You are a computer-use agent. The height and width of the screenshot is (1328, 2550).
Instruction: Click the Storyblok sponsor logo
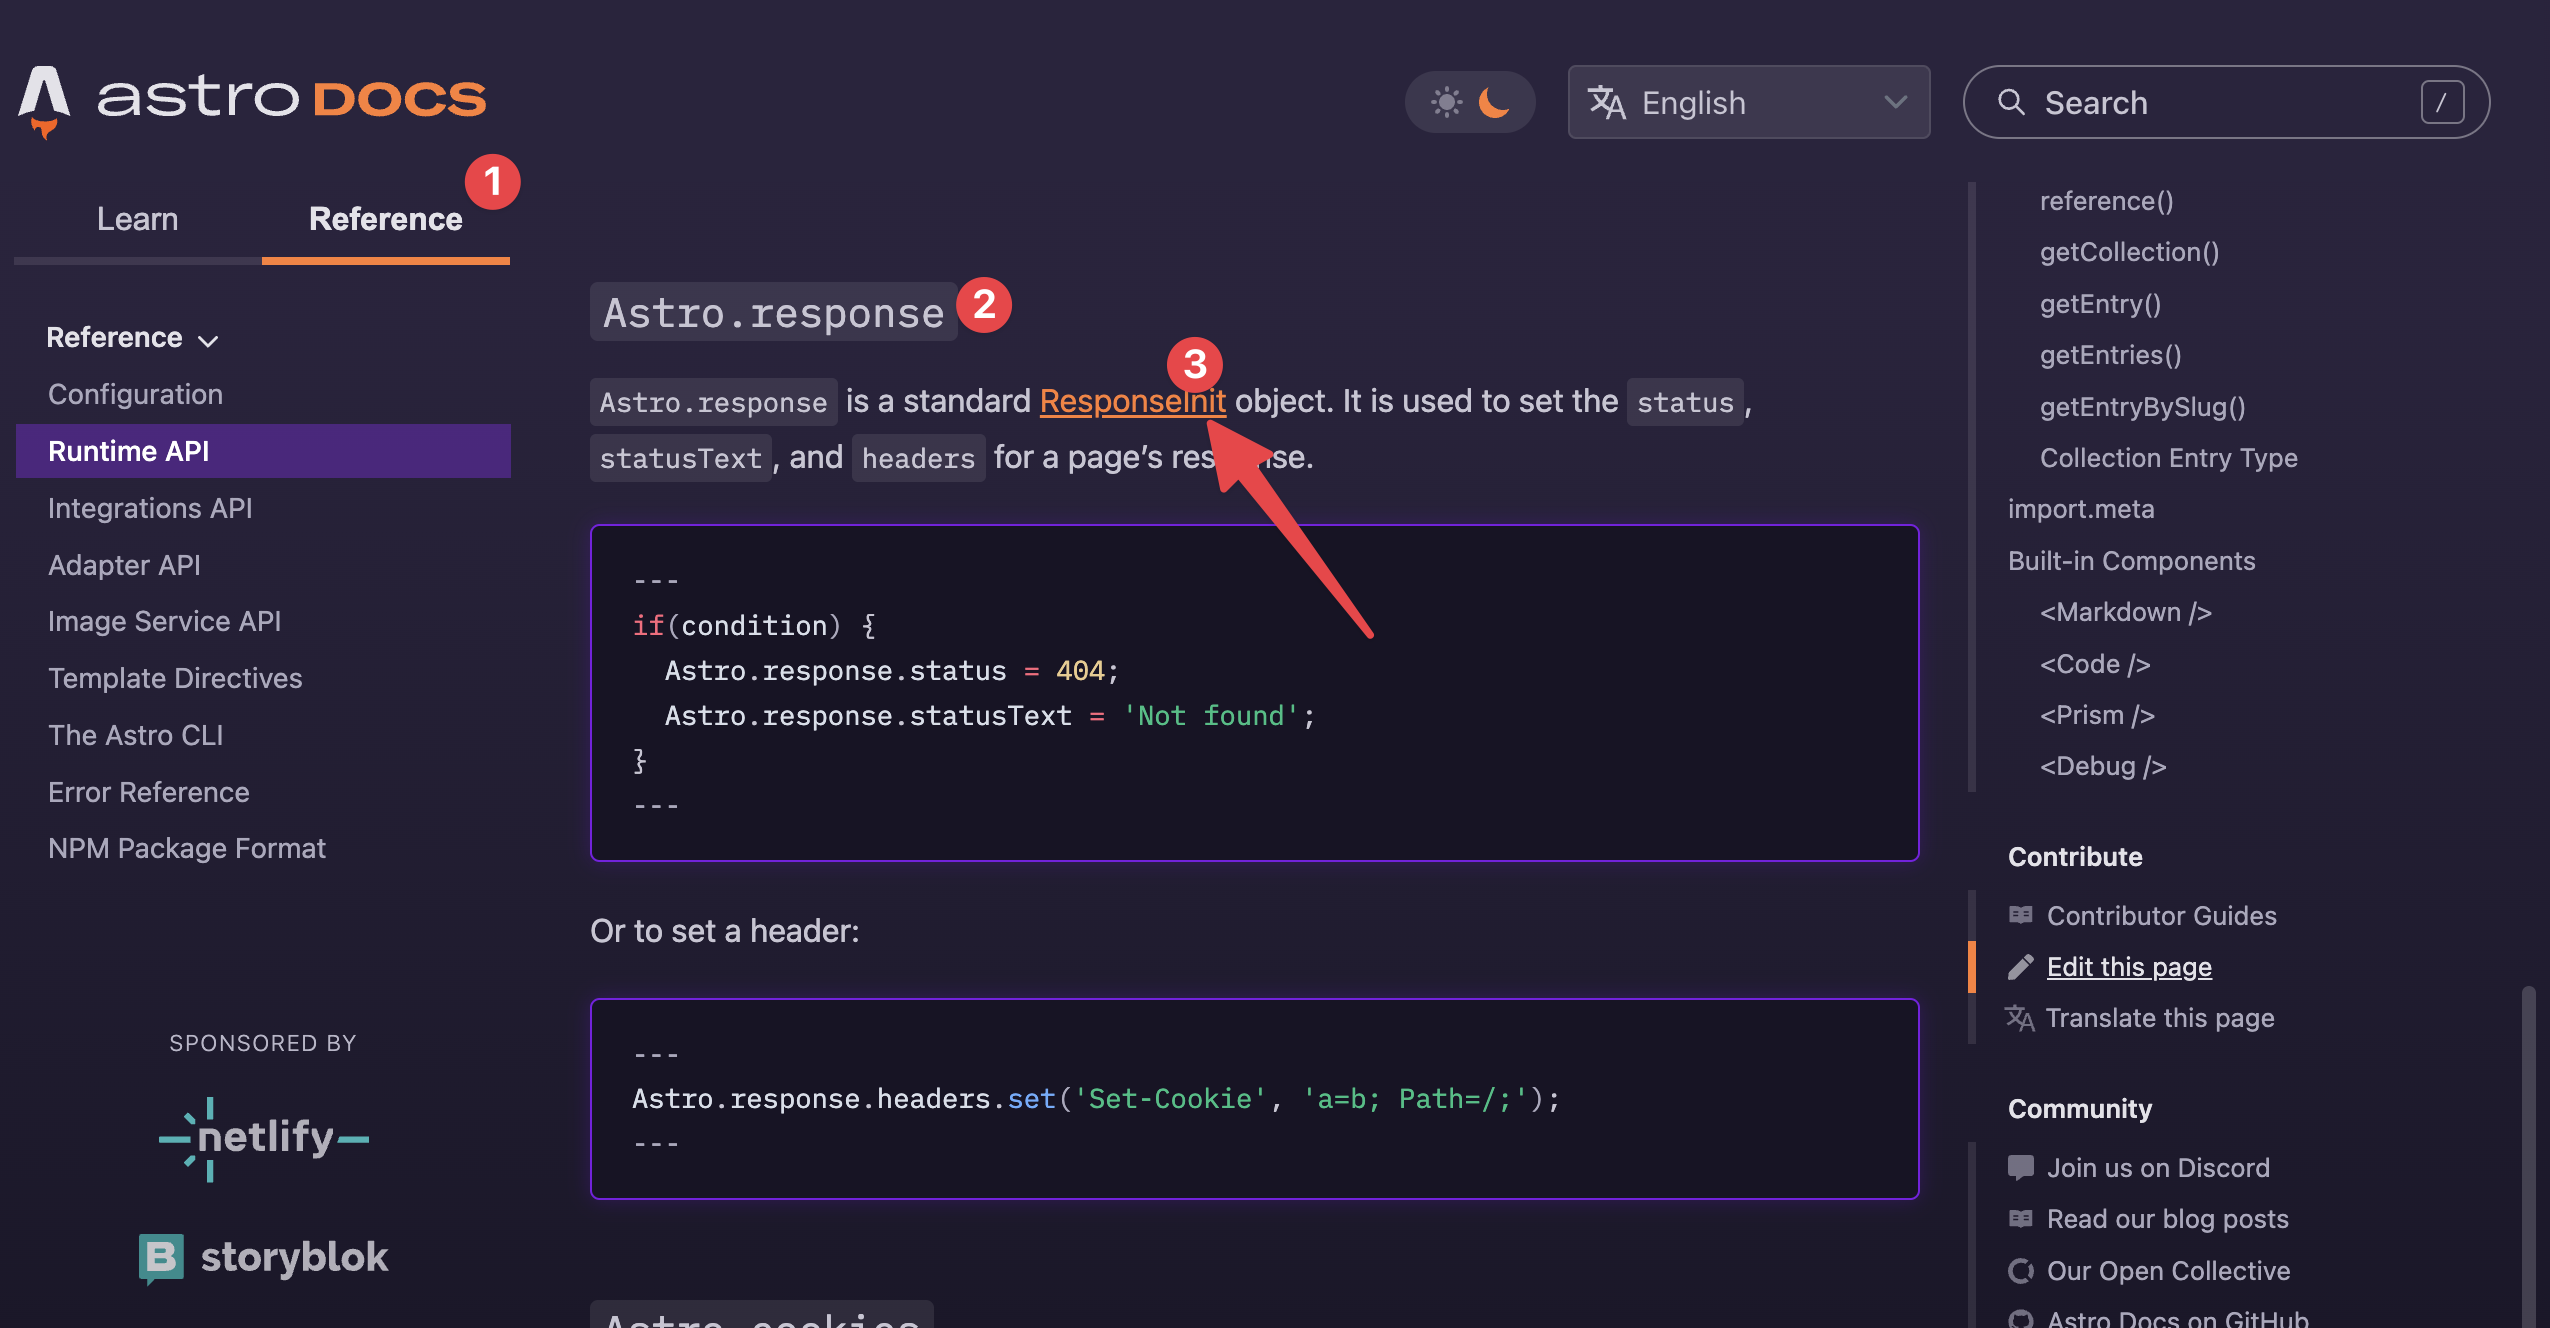(x=263, y=1257)
